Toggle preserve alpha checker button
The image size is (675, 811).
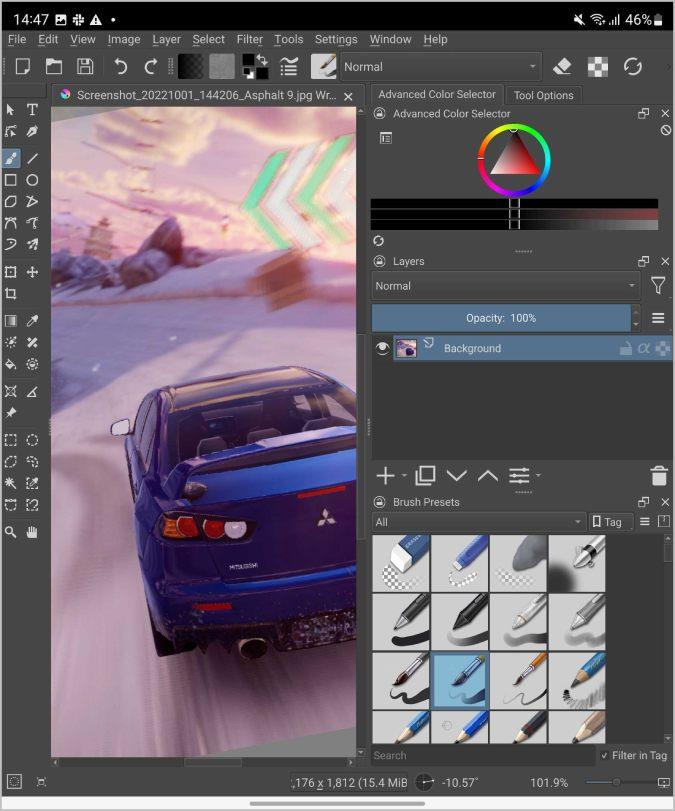tap(598, 67)
